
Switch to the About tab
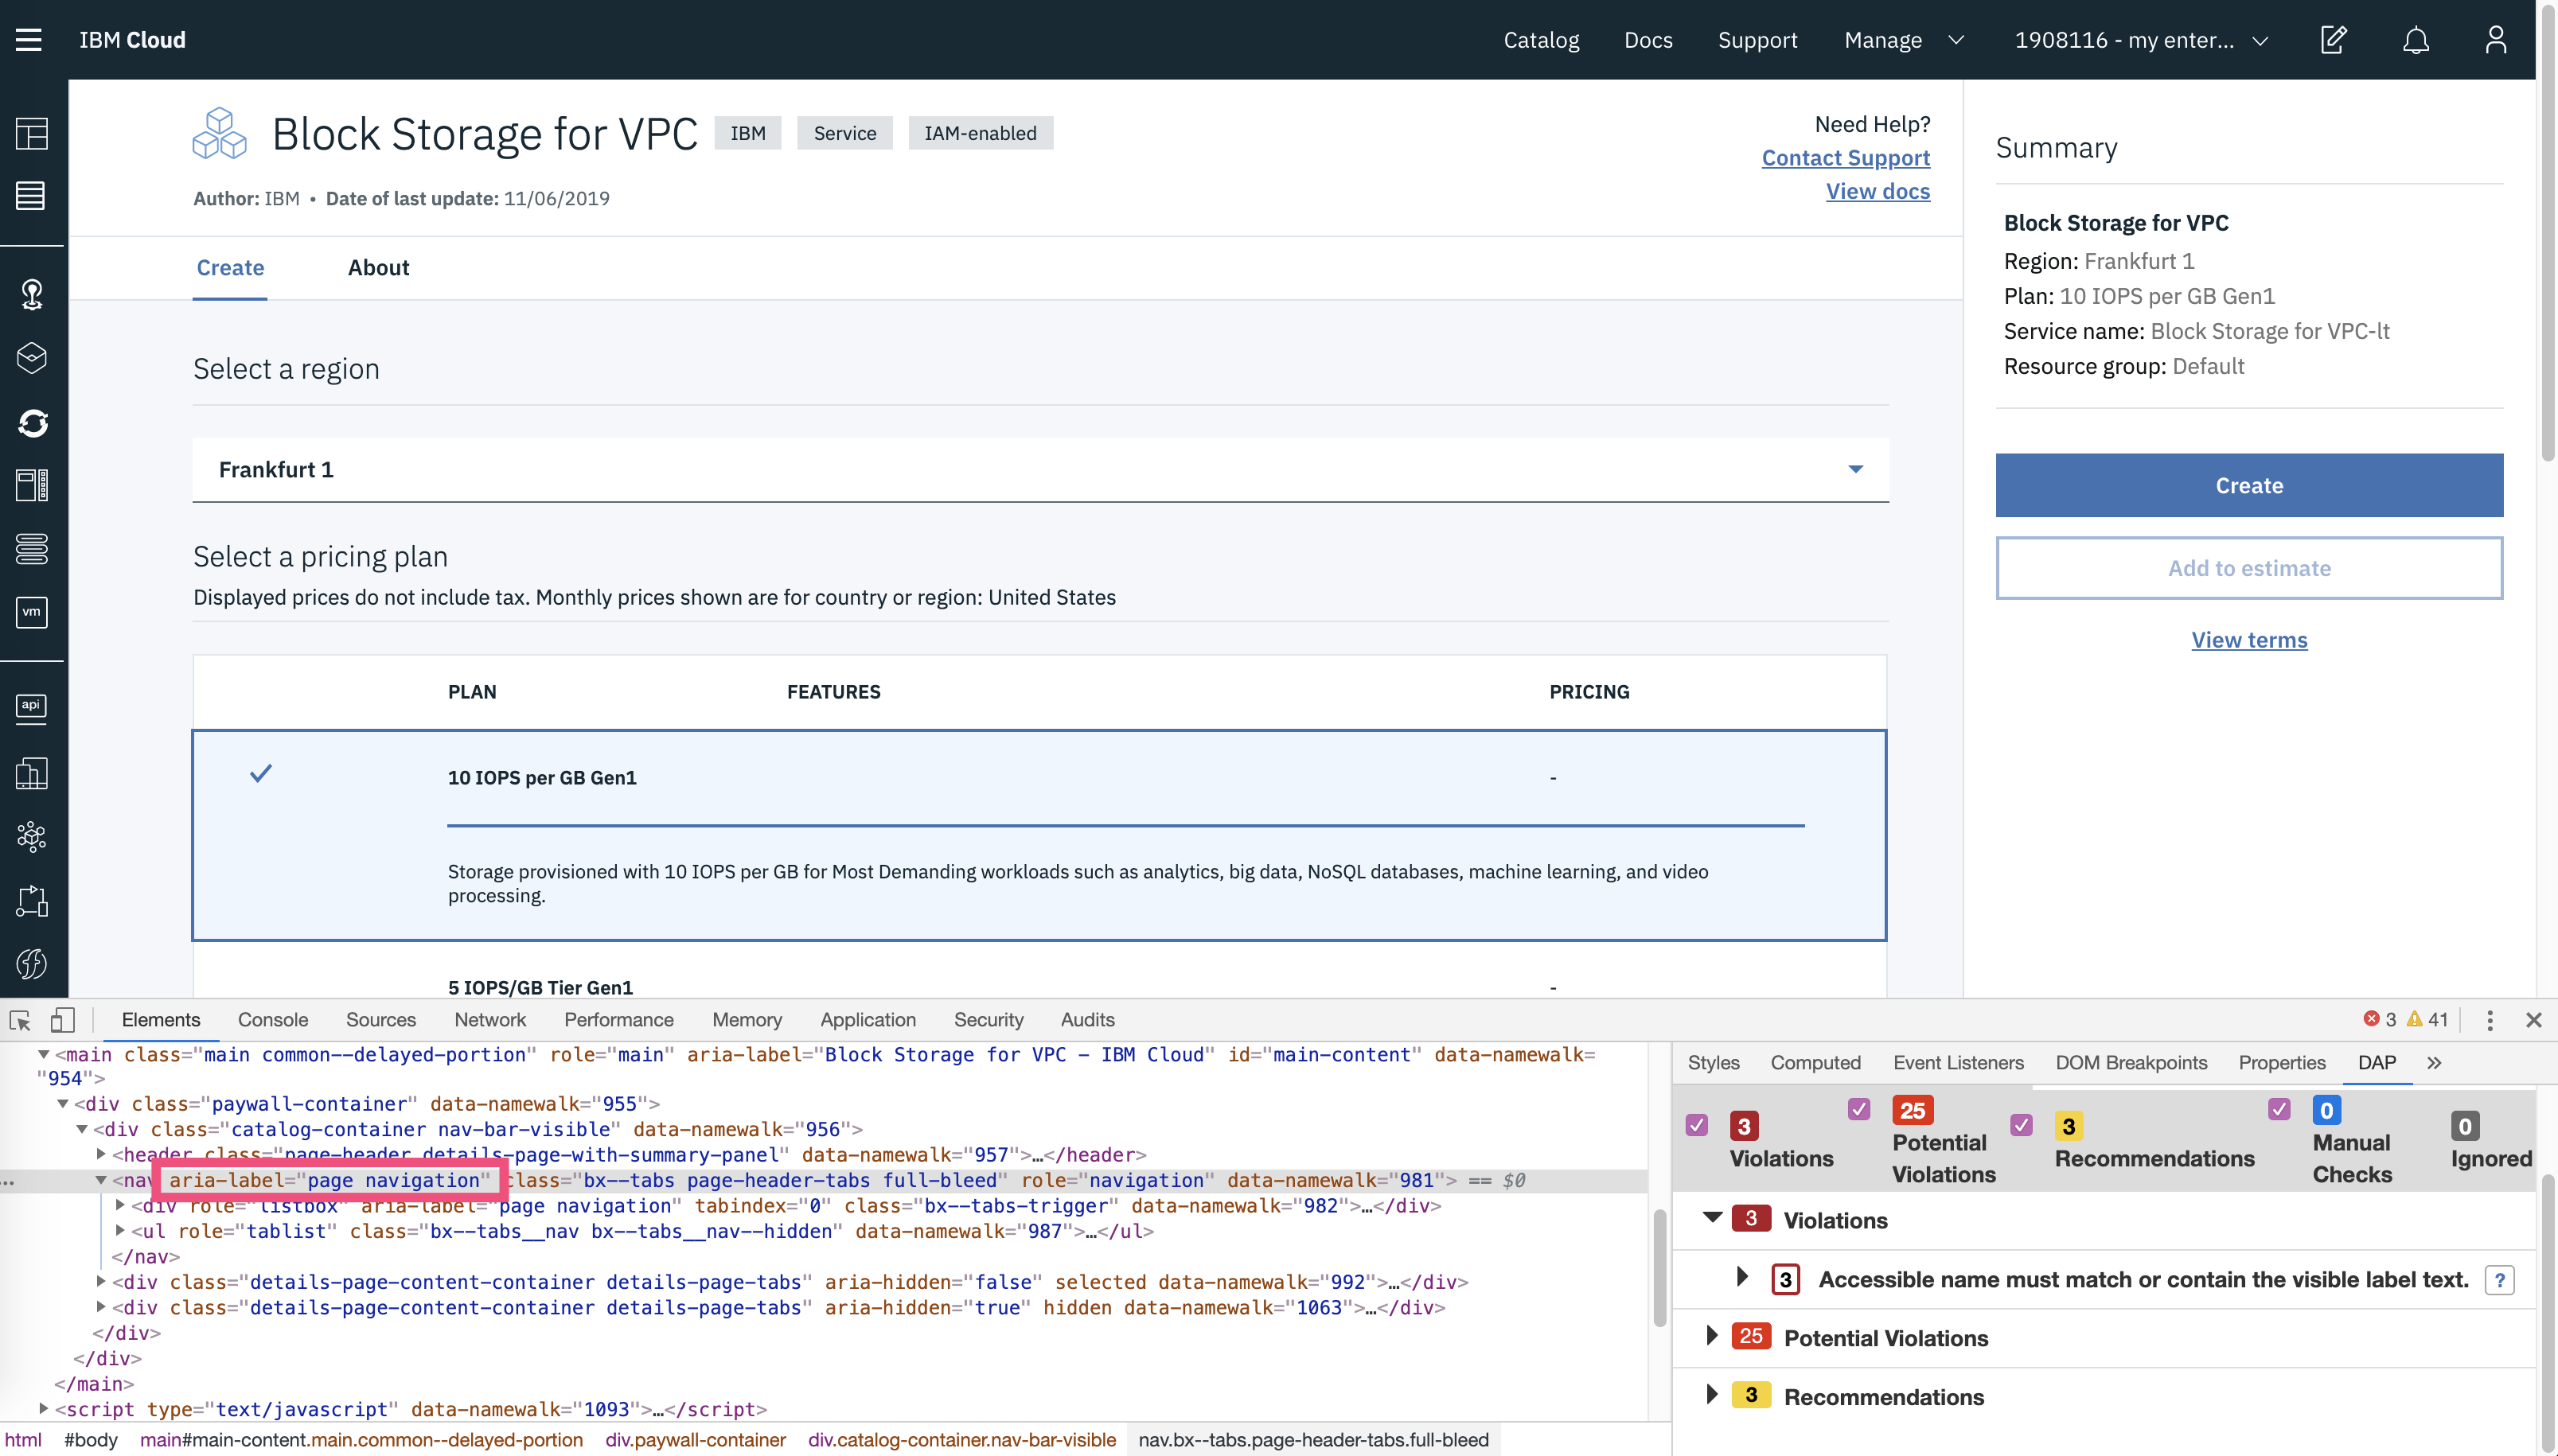[378, 268]
